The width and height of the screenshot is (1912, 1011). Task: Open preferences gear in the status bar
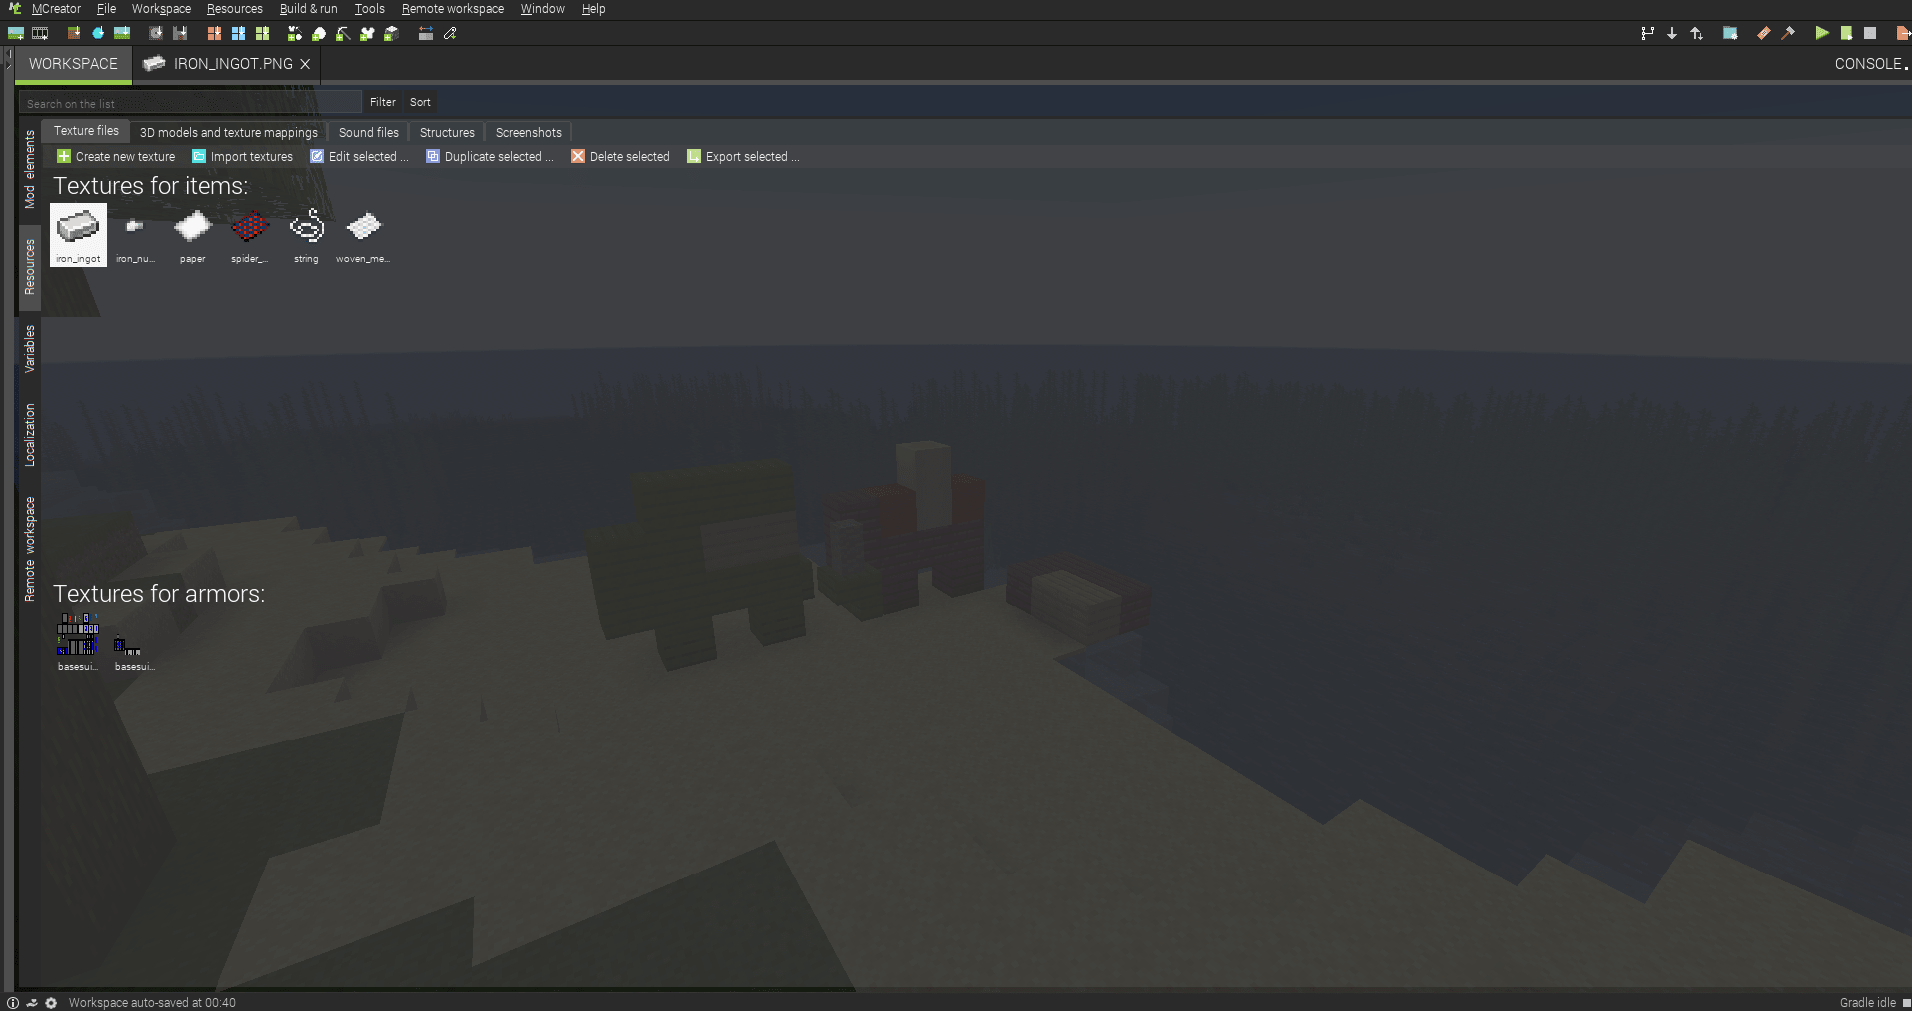point(52,1002)
